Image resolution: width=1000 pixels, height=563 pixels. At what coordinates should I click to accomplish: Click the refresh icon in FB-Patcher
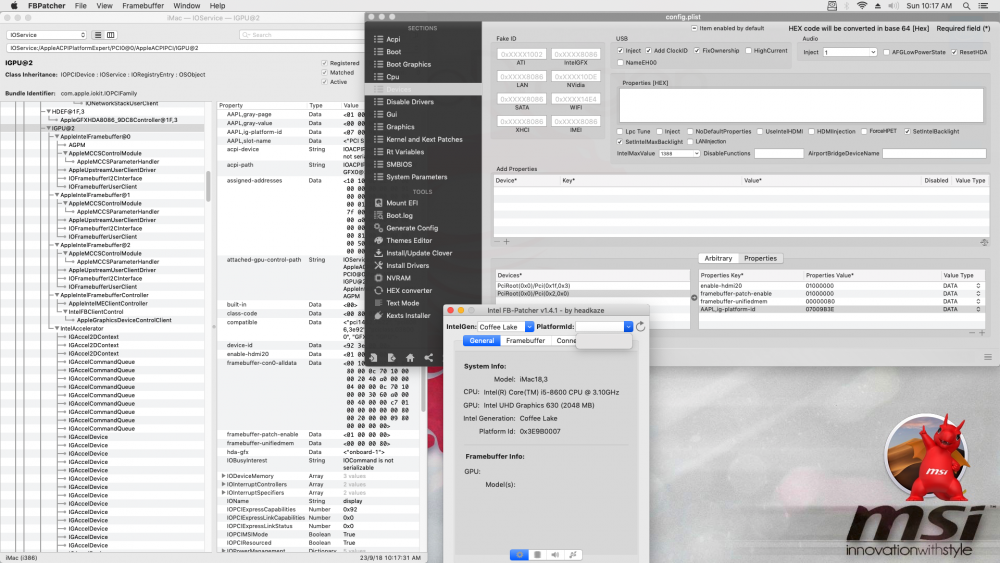click(x=641, y=326)
